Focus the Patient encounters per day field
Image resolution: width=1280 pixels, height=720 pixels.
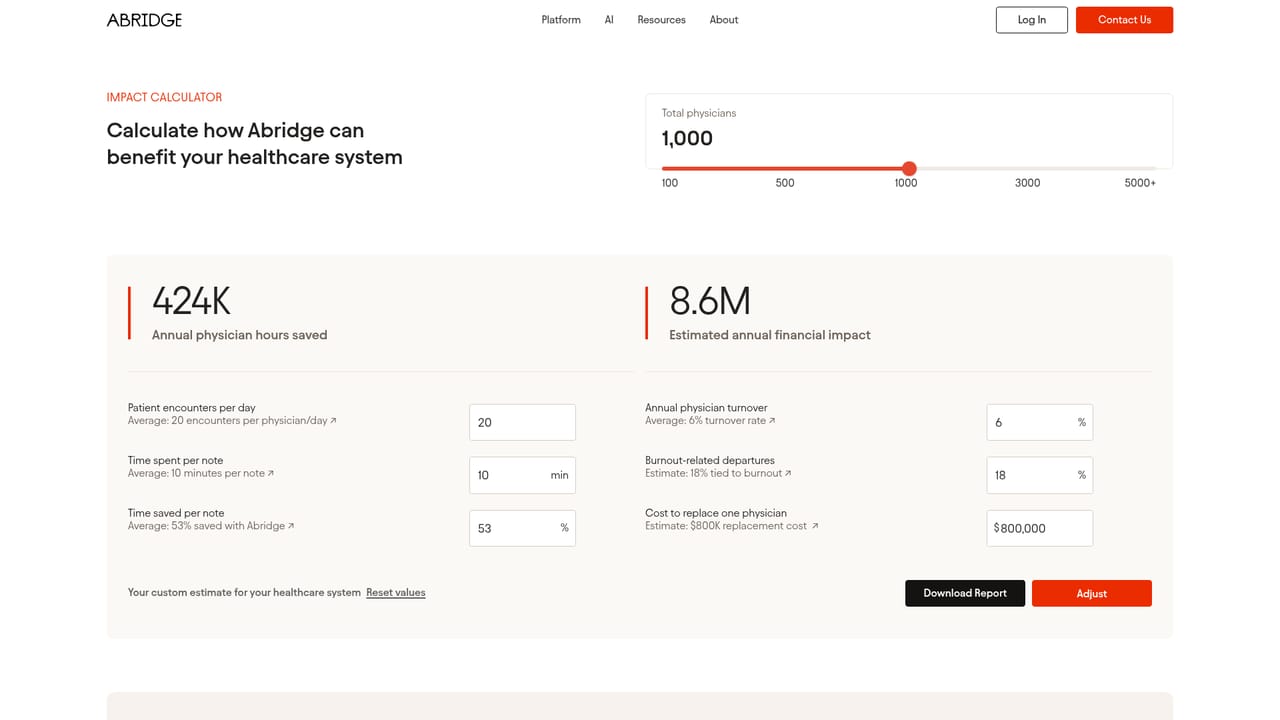(x=522, y=422)
